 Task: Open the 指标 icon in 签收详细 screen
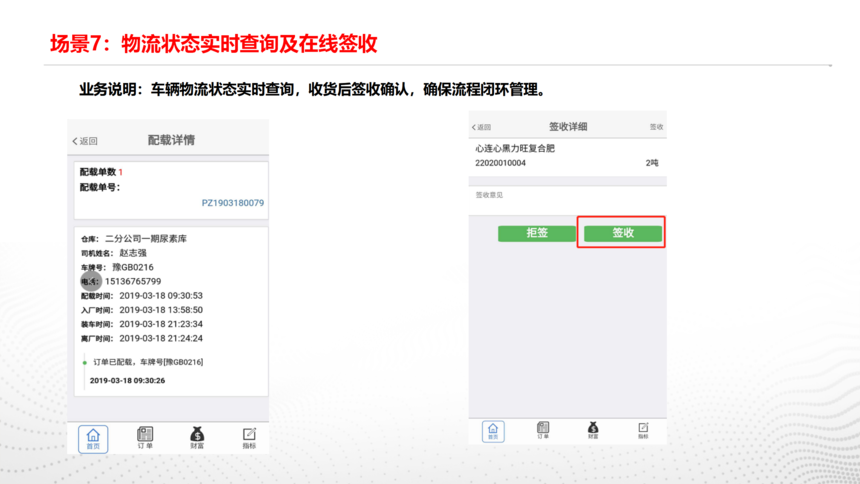[x=643, y=430]
